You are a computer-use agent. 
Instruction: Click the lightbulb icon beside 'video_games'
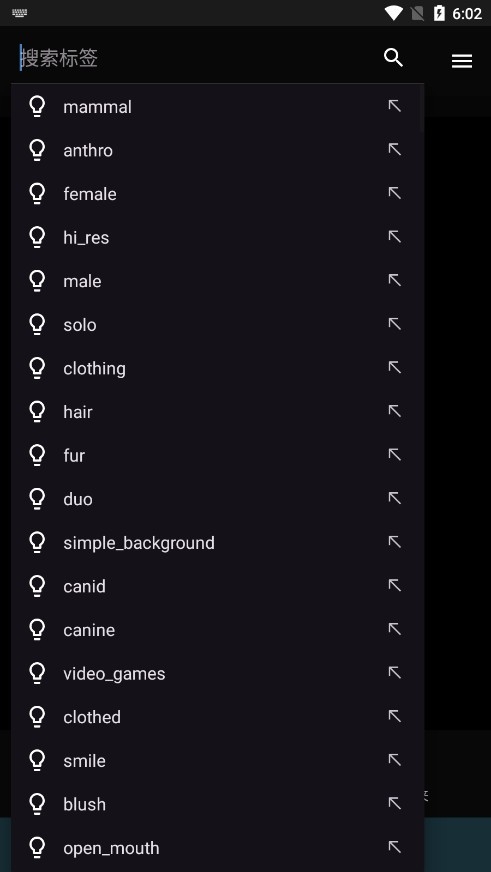click(x=37, y=673)
